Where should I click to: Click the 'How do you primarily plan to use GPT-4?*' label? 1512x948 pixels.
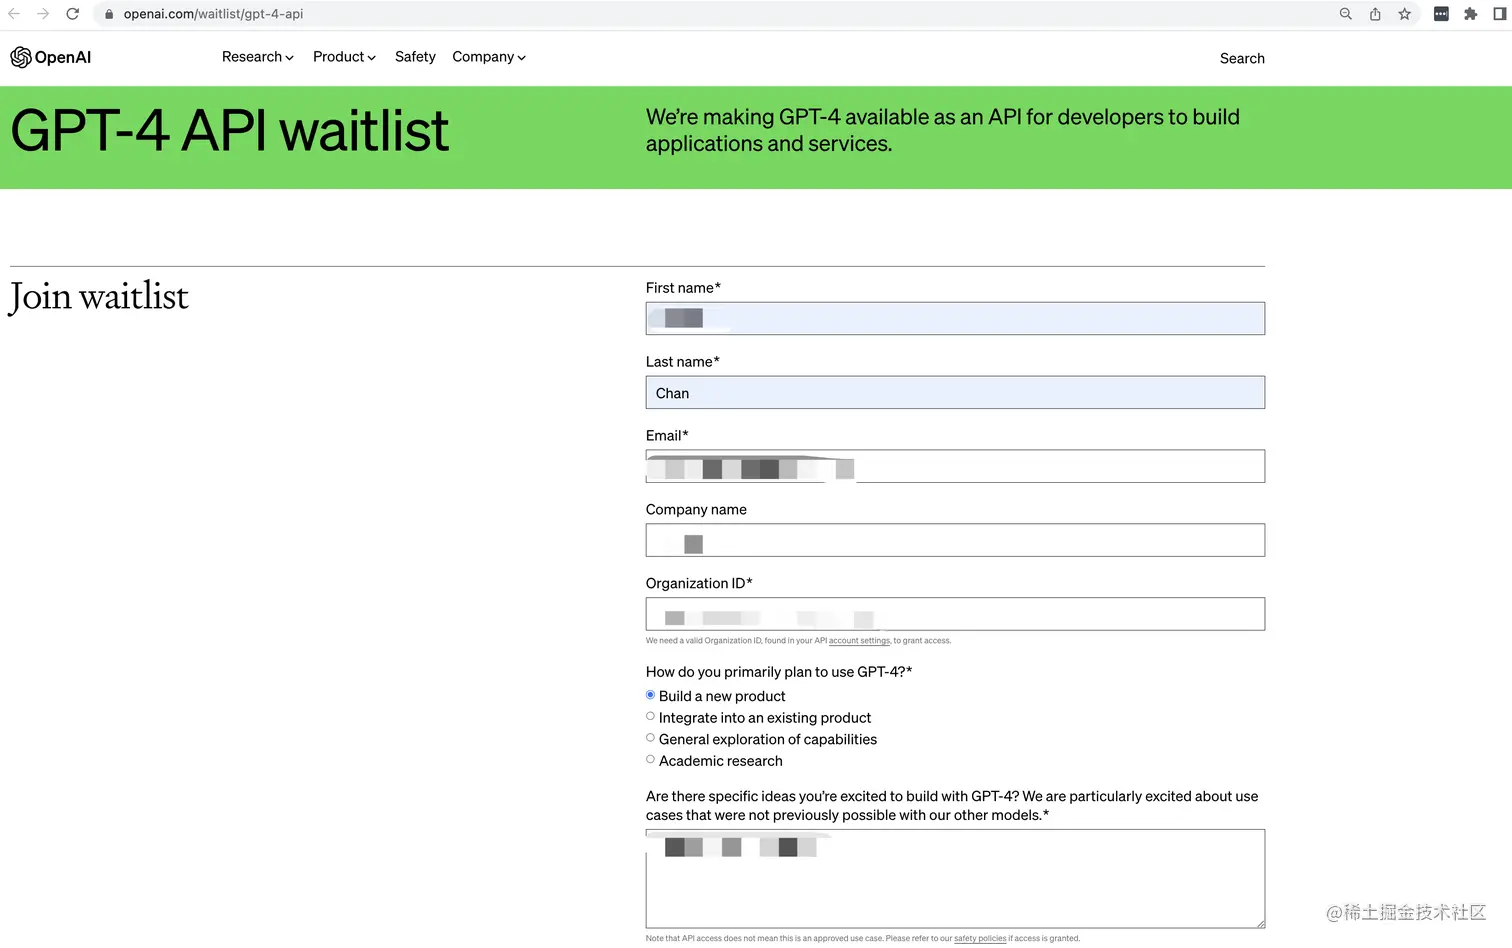click(779, 672)
